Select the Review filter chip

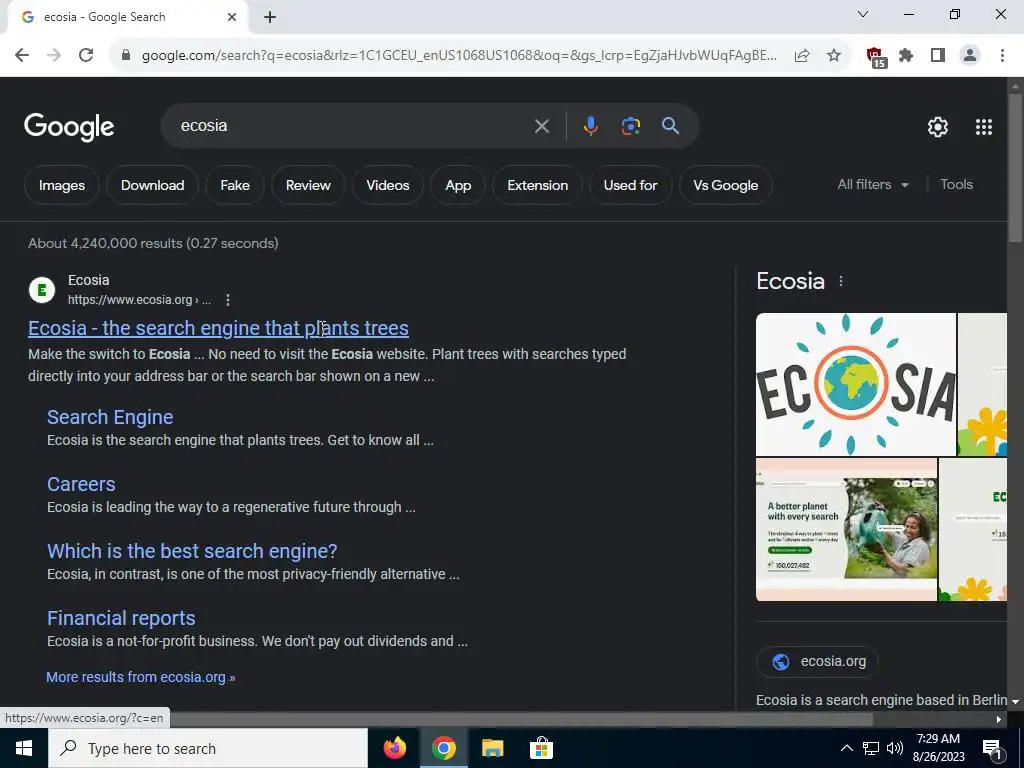(308, 185)
